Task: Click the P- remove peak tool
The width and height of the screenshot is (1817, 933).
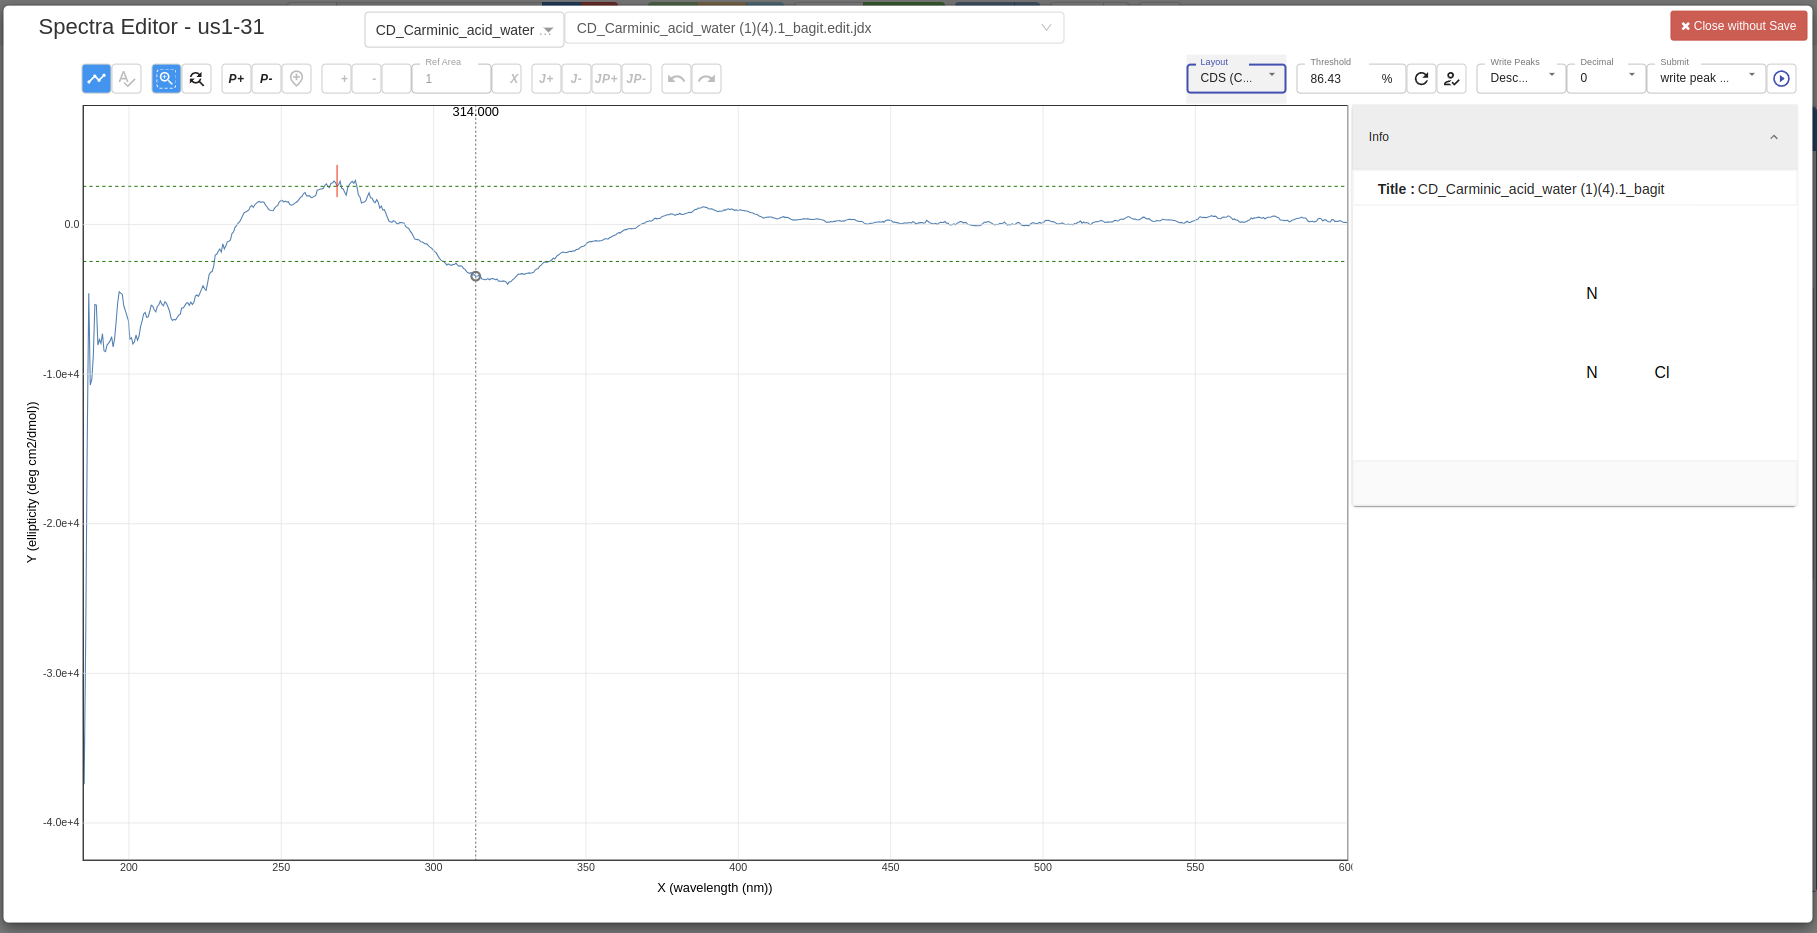Action: [x=266, y=78]
